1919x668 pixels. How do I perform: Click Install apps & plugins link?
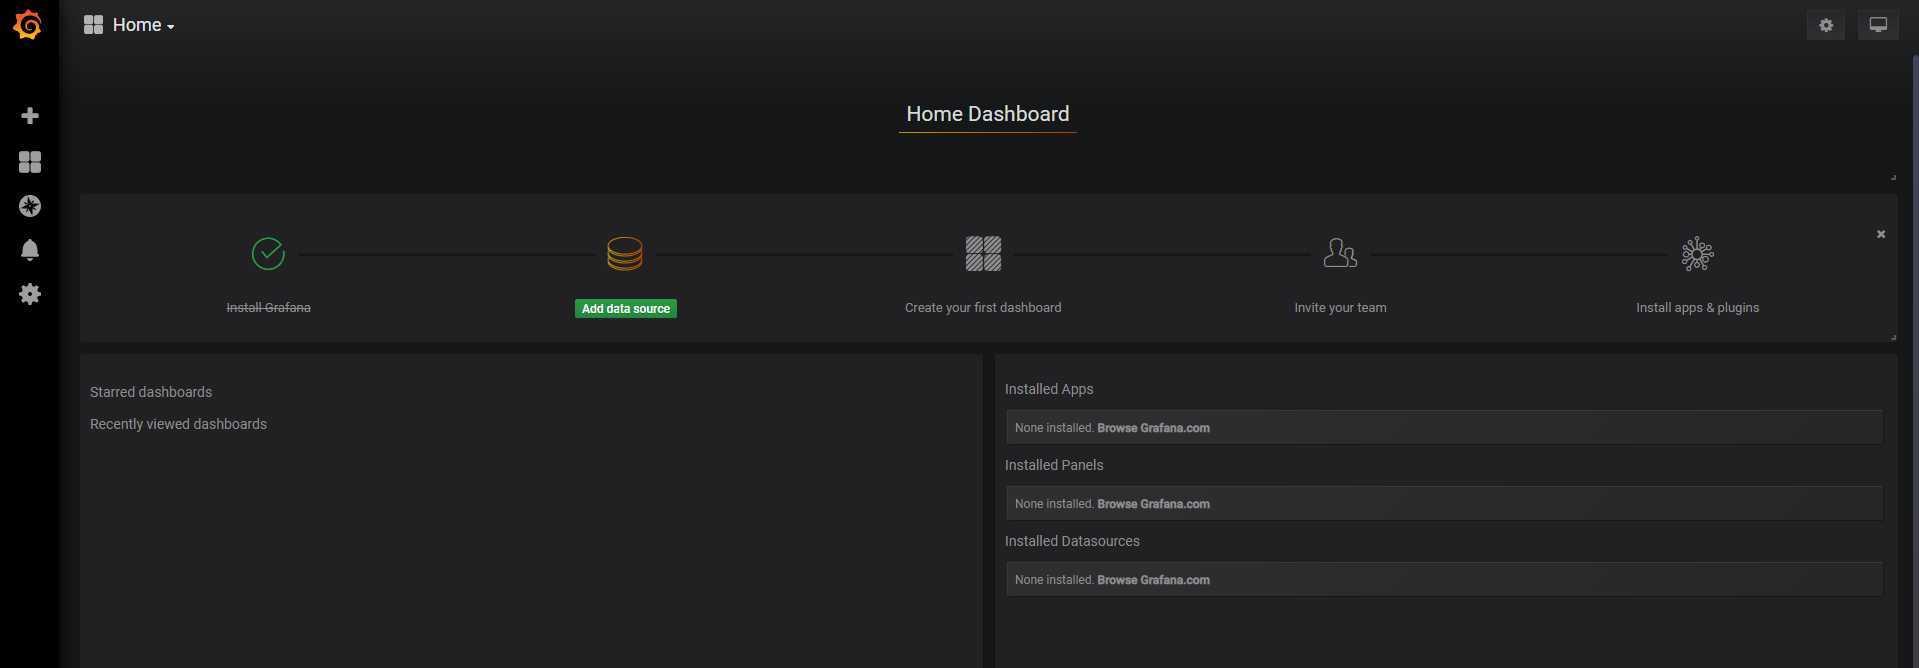[1697, 308]
